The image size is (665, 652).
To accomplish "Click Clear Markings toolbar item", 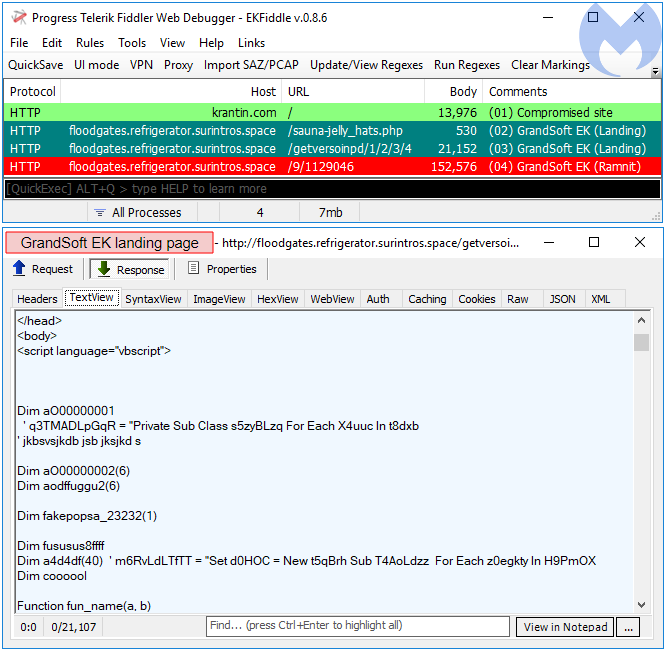I will (x=550, y=65).
